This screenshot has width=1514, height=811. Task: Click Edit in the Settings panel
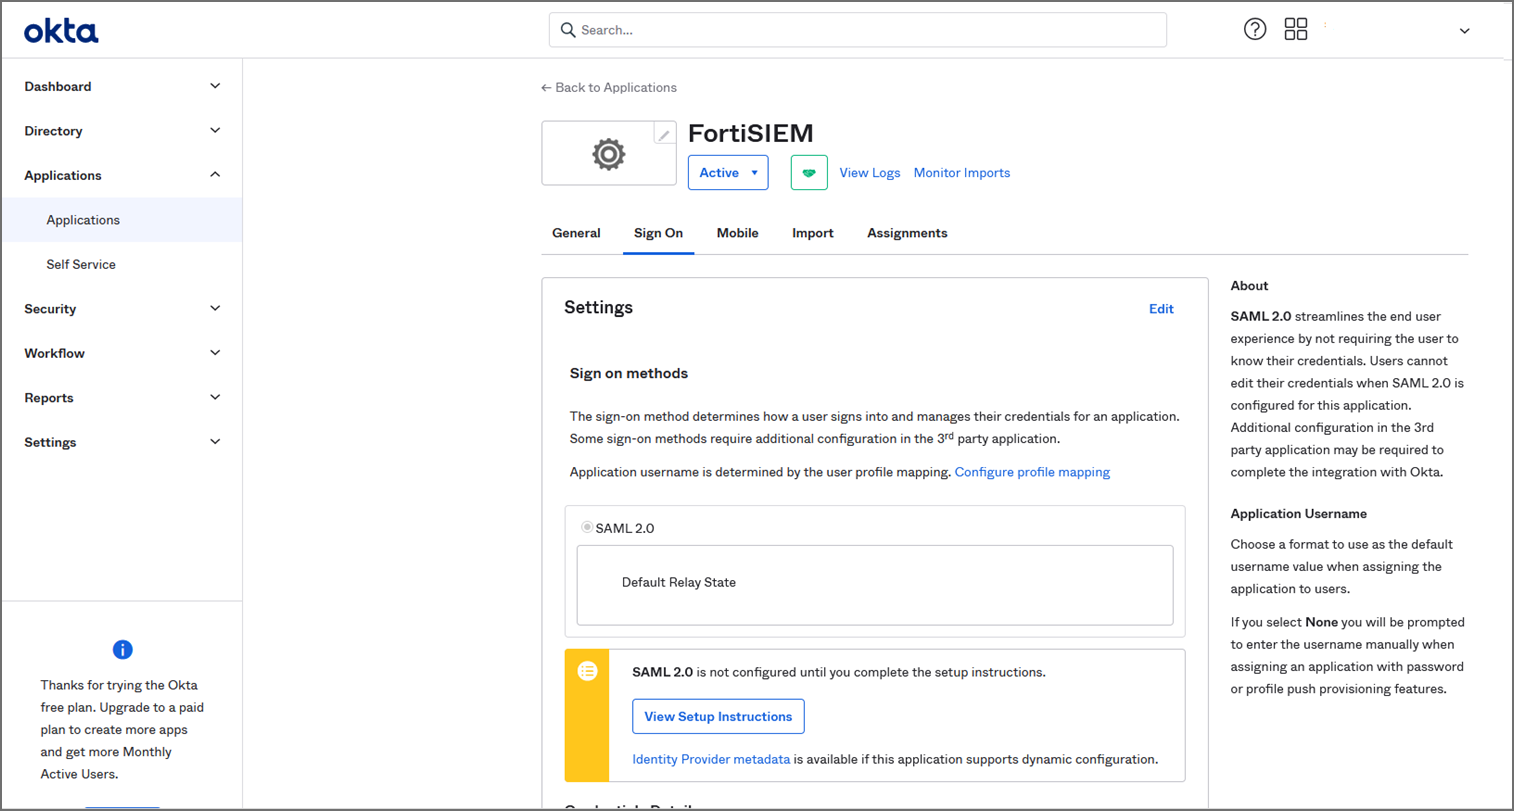click(1161, 309)
